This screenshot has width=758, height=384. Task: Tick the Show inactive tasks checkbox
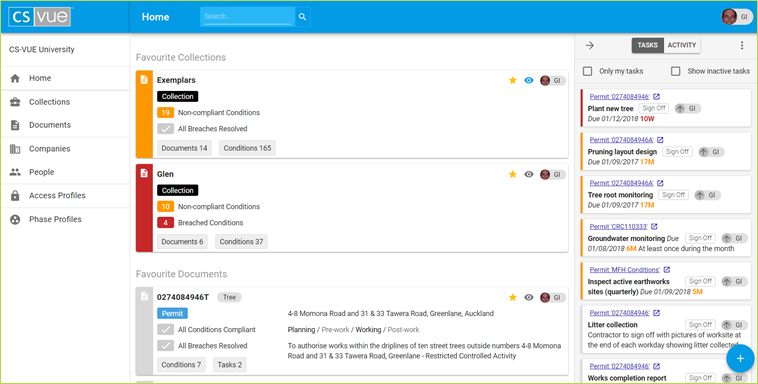click(x=675, y=71)
